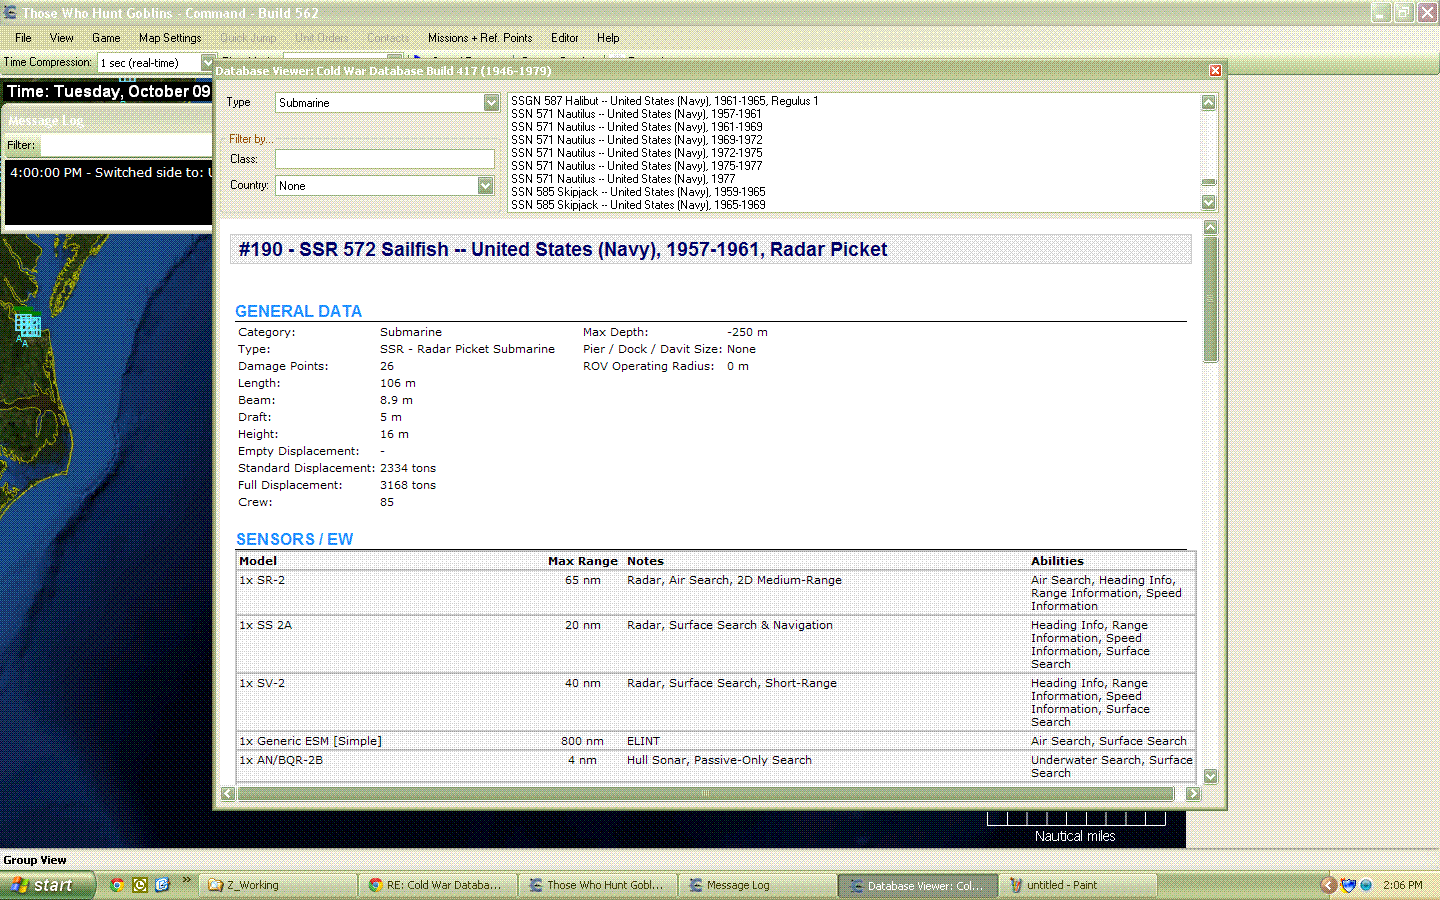Click the second quick launch icon
Screen dimensions: 1440x900
[140, 885]
